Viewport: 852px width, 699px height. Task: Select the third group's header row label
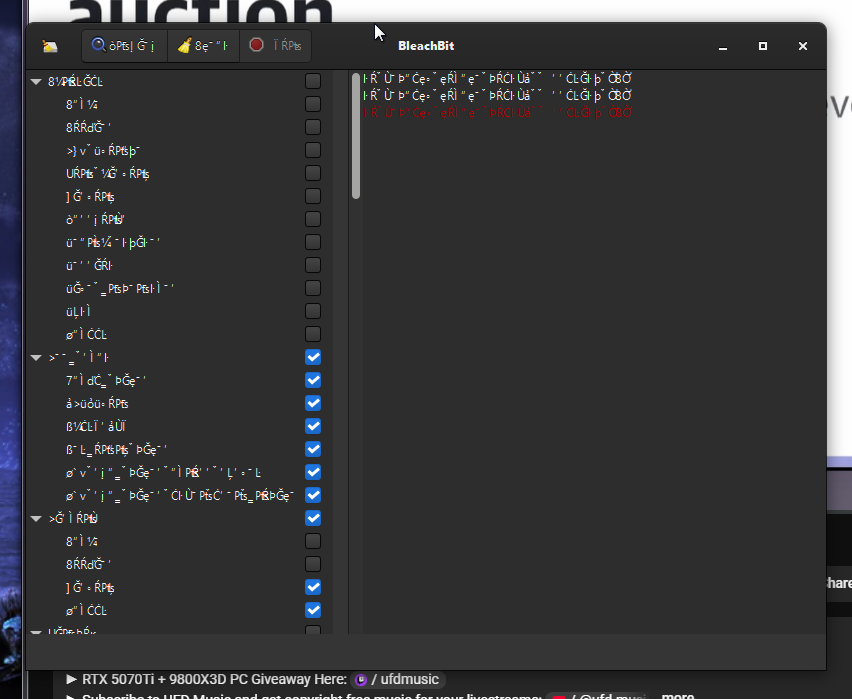tap(73, 519)
